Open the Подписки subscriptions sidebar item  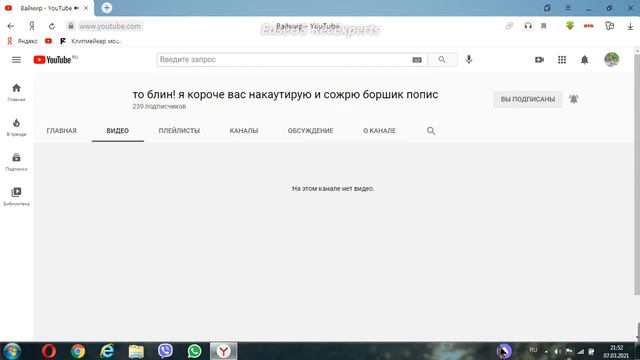click(16, 162)
